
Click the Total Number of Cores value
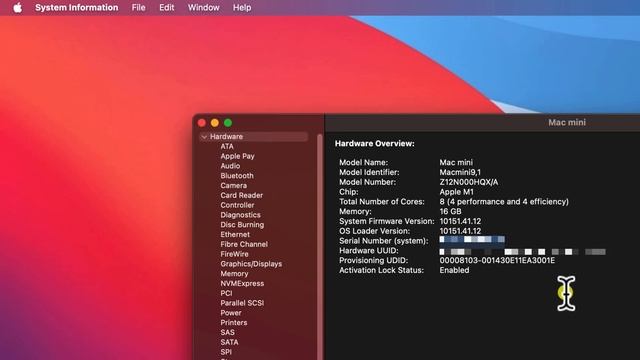pos(504,202)
